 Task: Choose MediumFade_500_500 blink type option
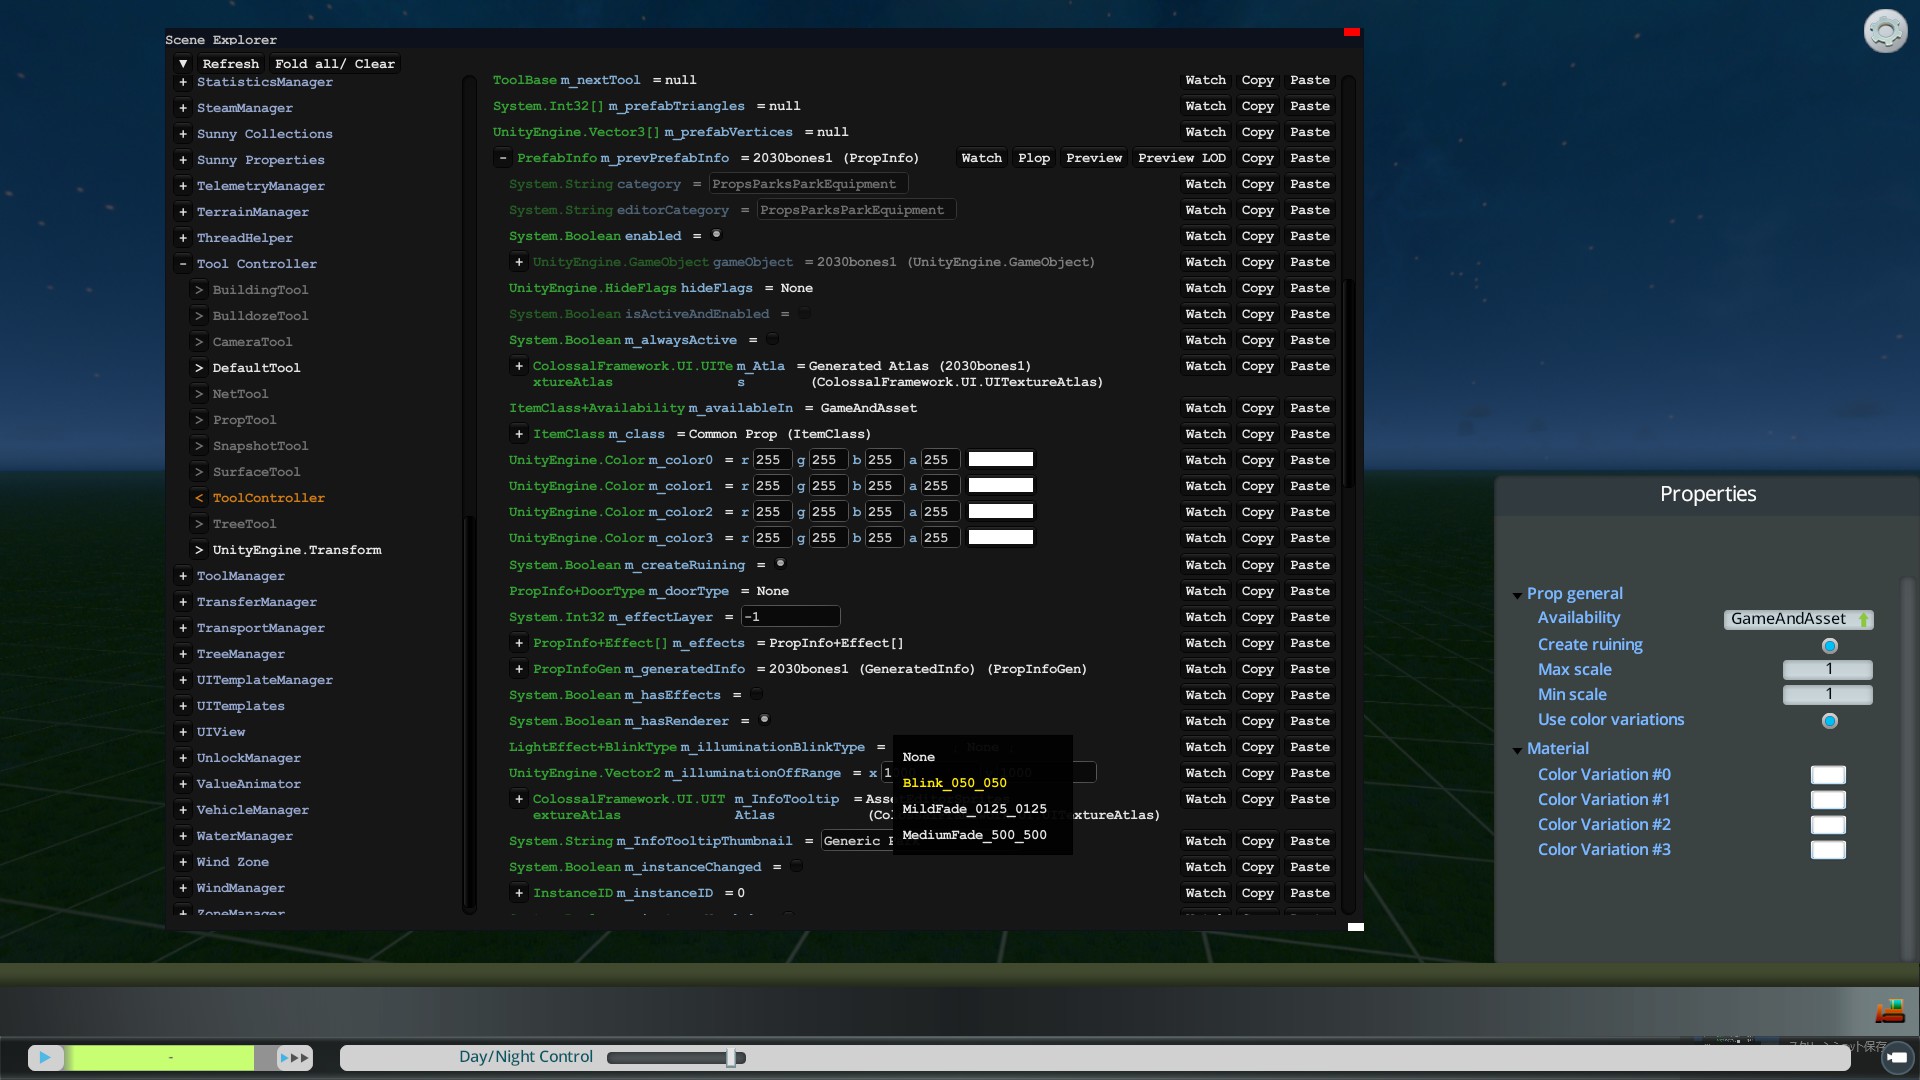coord(974,835)
